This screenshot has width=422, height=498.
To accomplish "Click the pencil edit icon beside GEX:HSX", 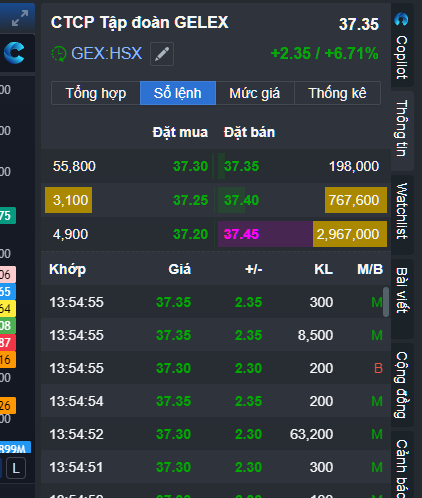I will (162, 54).
